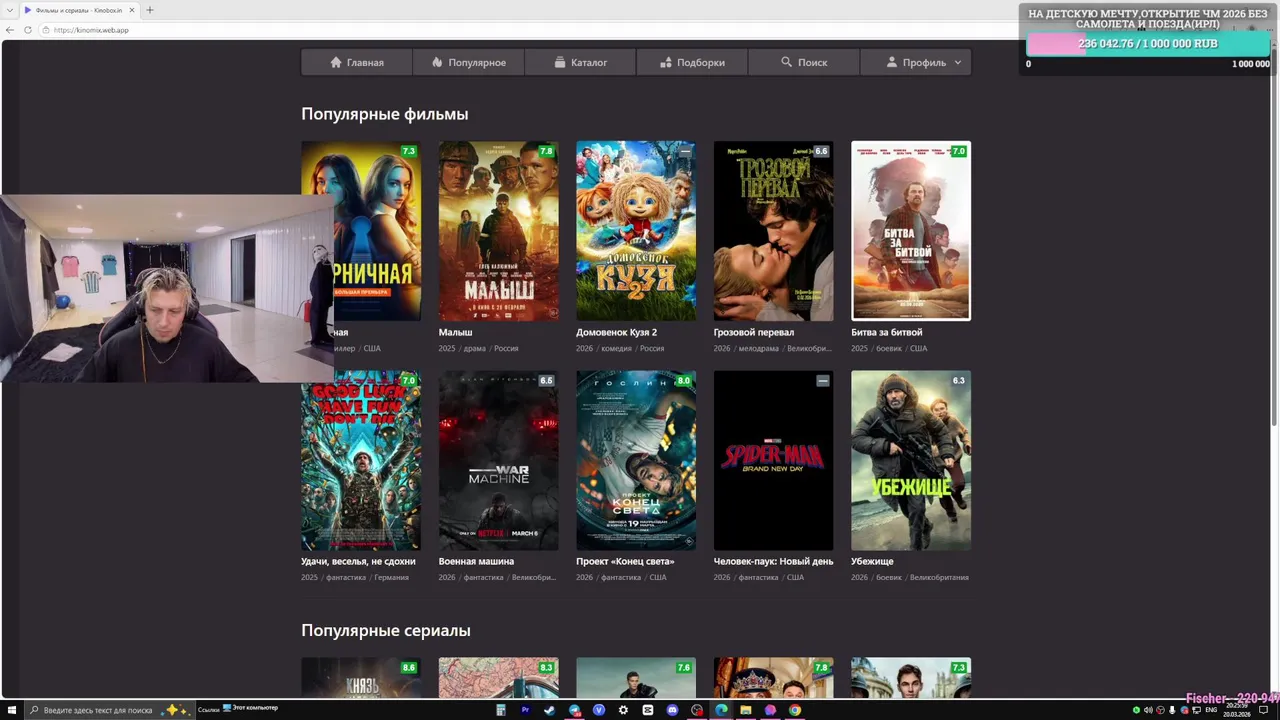The height and width of the screenshot is (720, 1280).
Task: Click the site info lock icon
Action: click(x=46, y=30)
